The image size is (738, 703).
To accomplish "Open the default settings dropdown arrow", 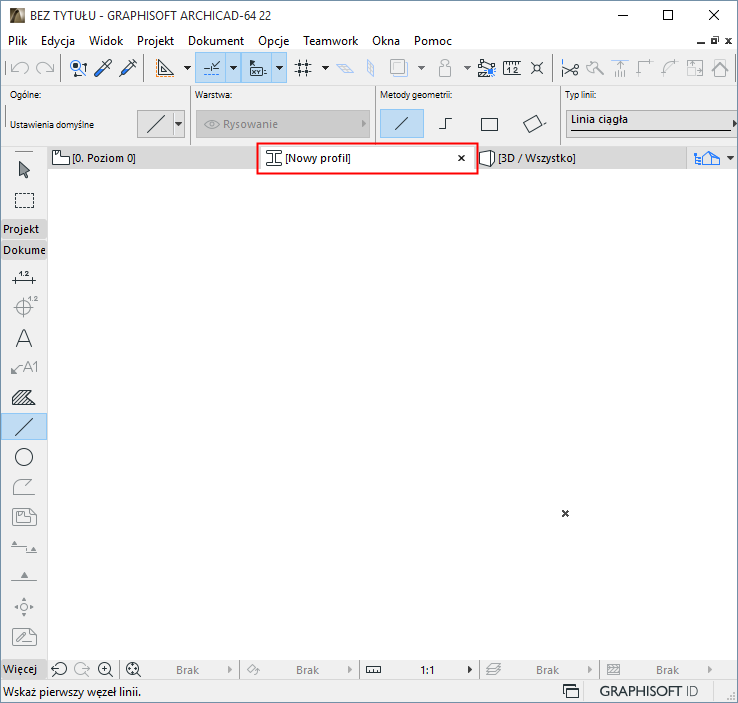I will (178, 124).
